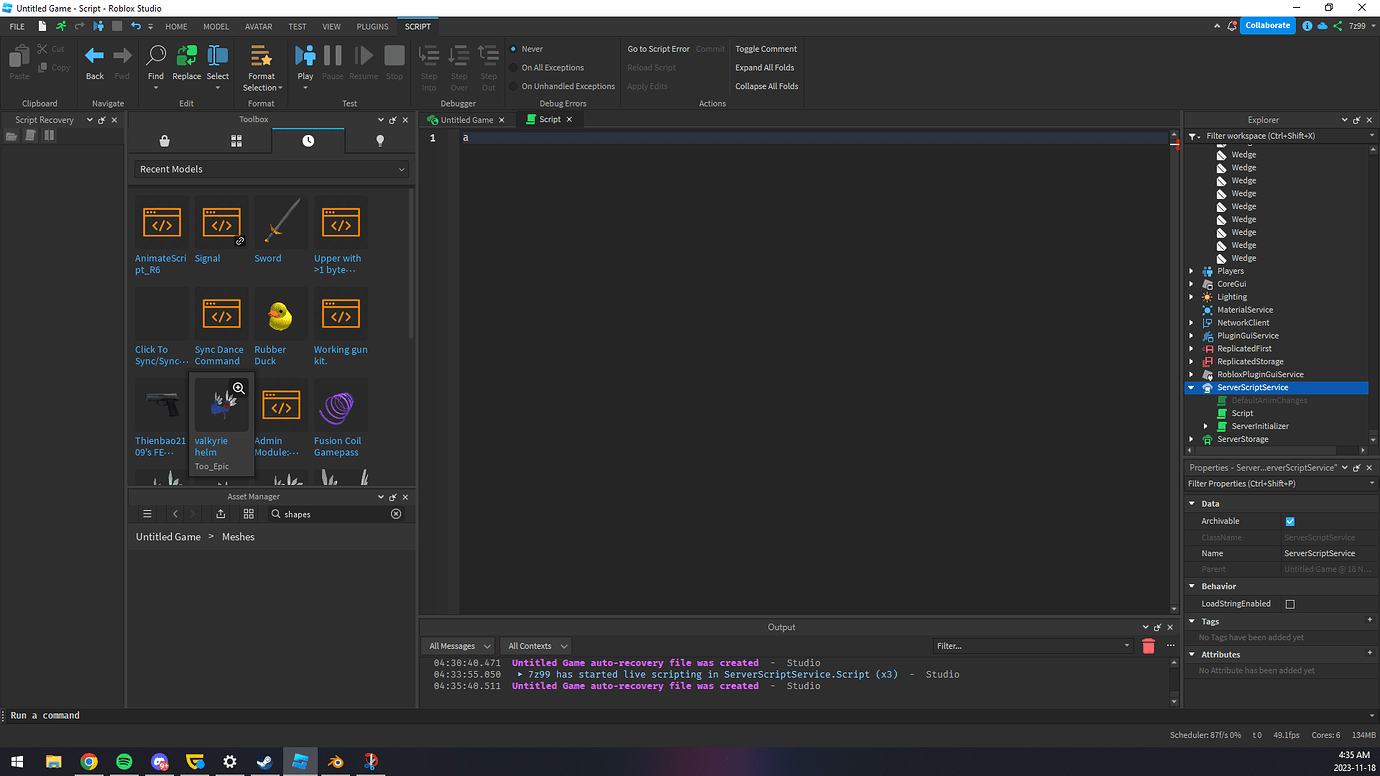Open the Toolbox Inventory grid tab

point(236,141)
